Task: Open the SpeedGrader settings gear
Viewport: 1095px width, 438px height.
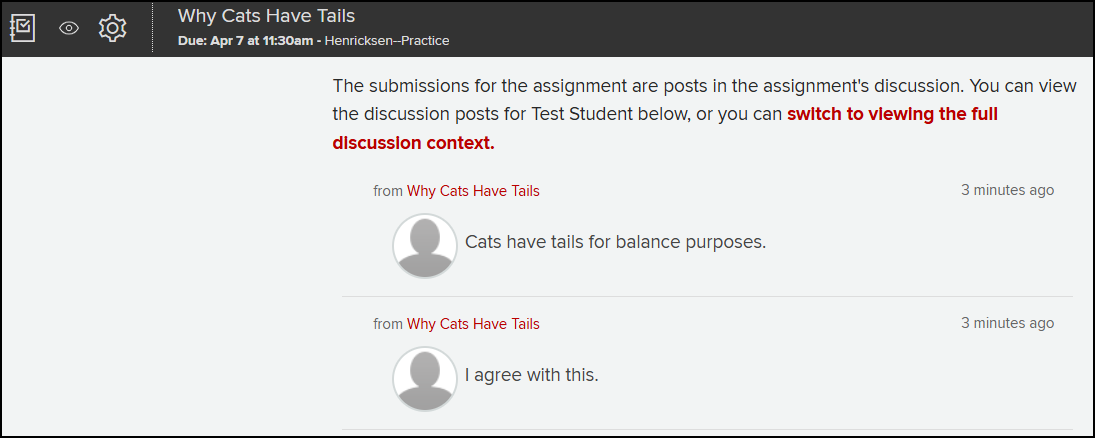Action: pos(112,28)
